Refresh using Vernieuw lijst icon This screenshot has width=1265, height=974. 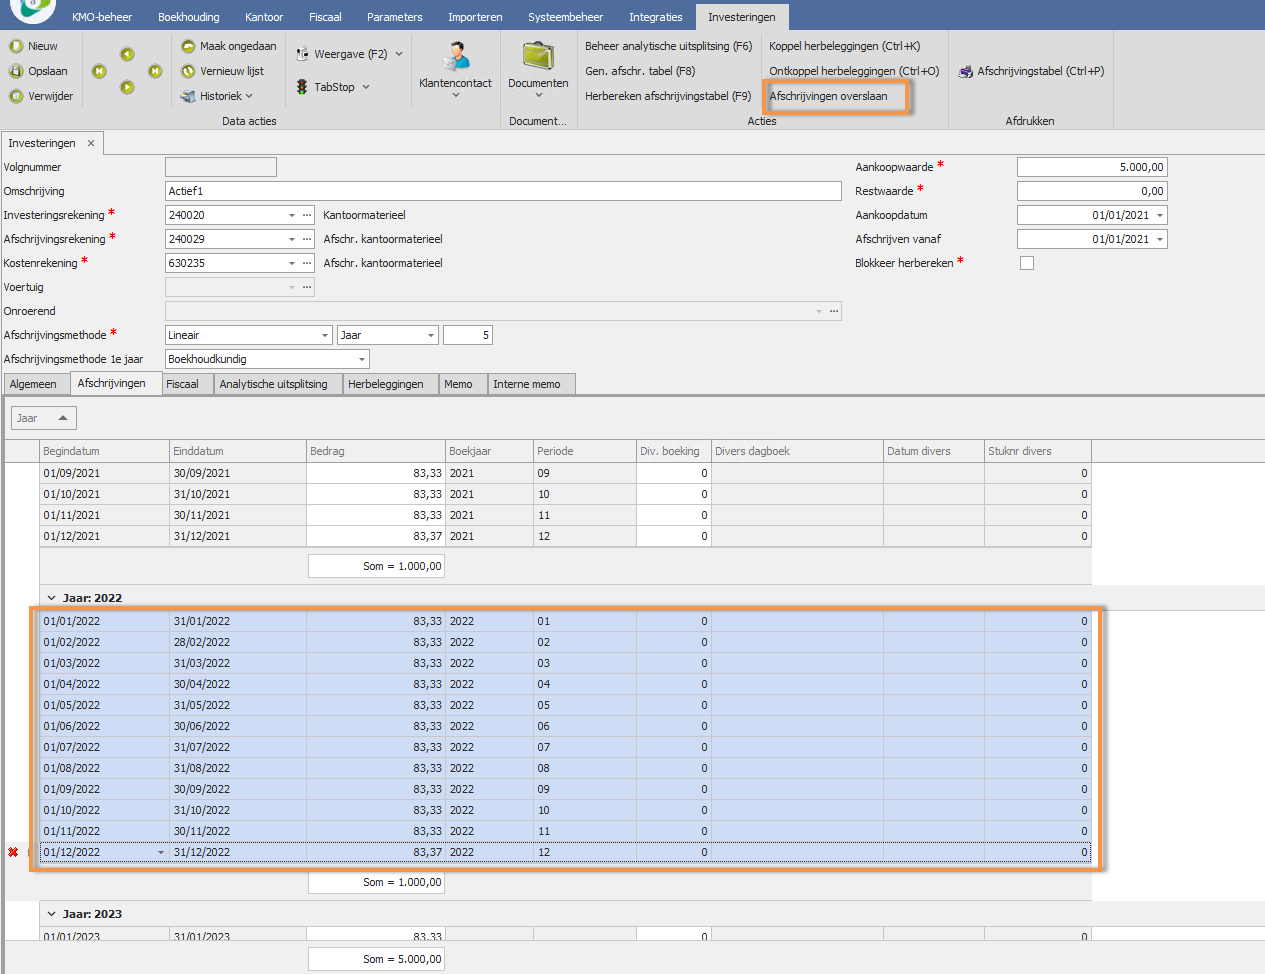point(188,71)
